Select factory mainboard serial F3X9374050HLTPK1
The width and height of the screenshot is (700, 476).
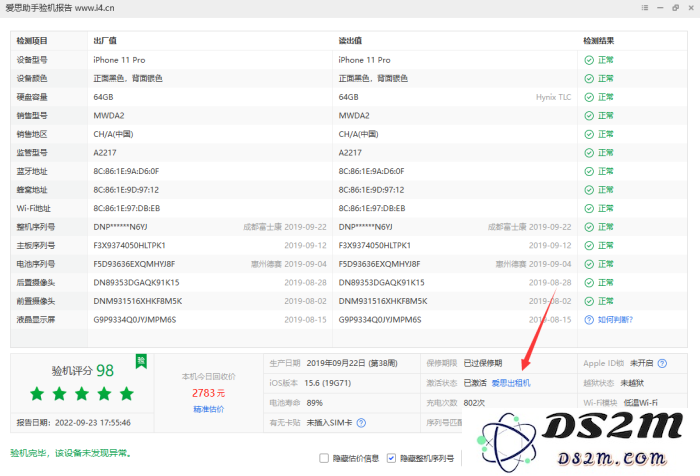click(x=129, y=246)
